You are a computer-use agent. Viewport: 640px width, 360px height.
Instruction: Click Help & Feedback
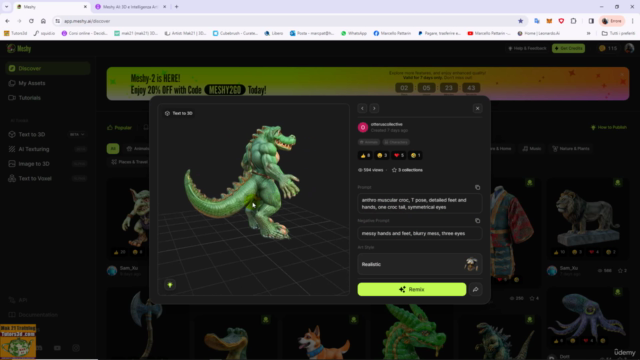527,48
